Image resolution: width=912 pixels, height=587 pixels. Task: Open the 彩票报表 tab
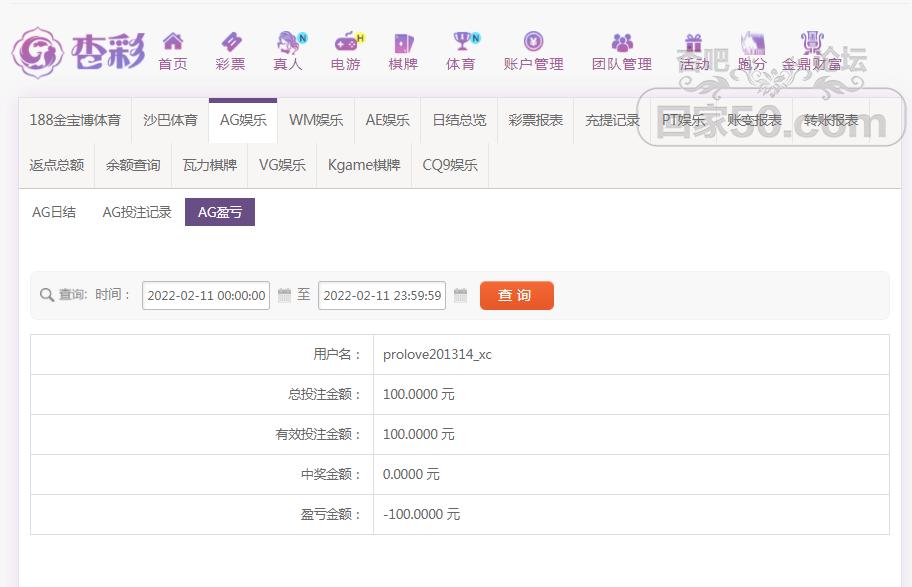(536, 120)
